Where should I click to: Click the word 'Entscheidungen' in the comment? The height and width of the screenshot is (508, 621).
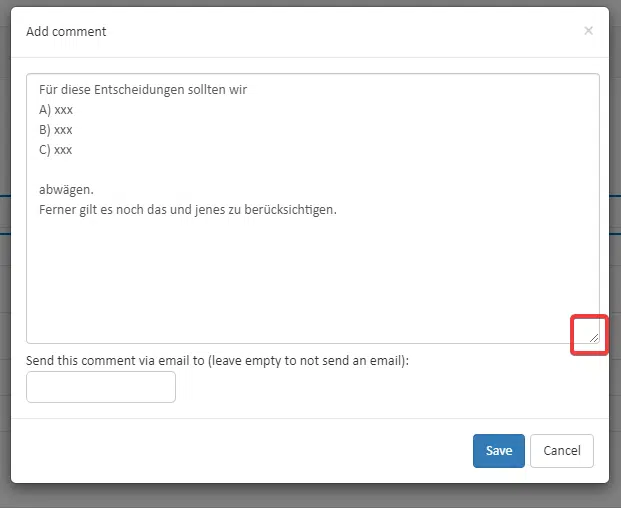coord(139,90)
